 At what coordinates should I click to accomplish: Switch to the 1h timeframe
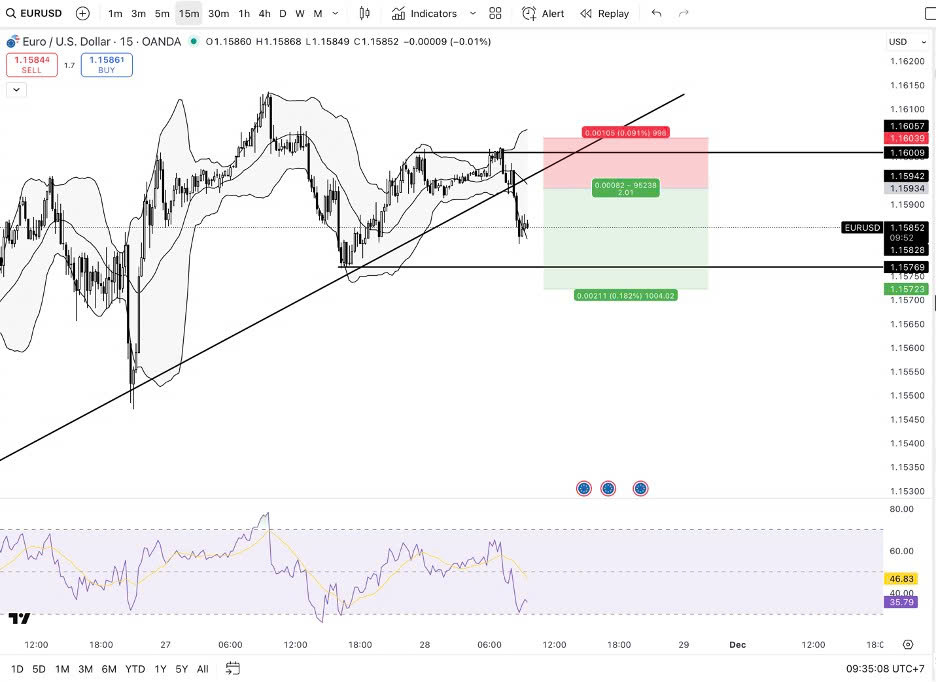pos(244,14)
